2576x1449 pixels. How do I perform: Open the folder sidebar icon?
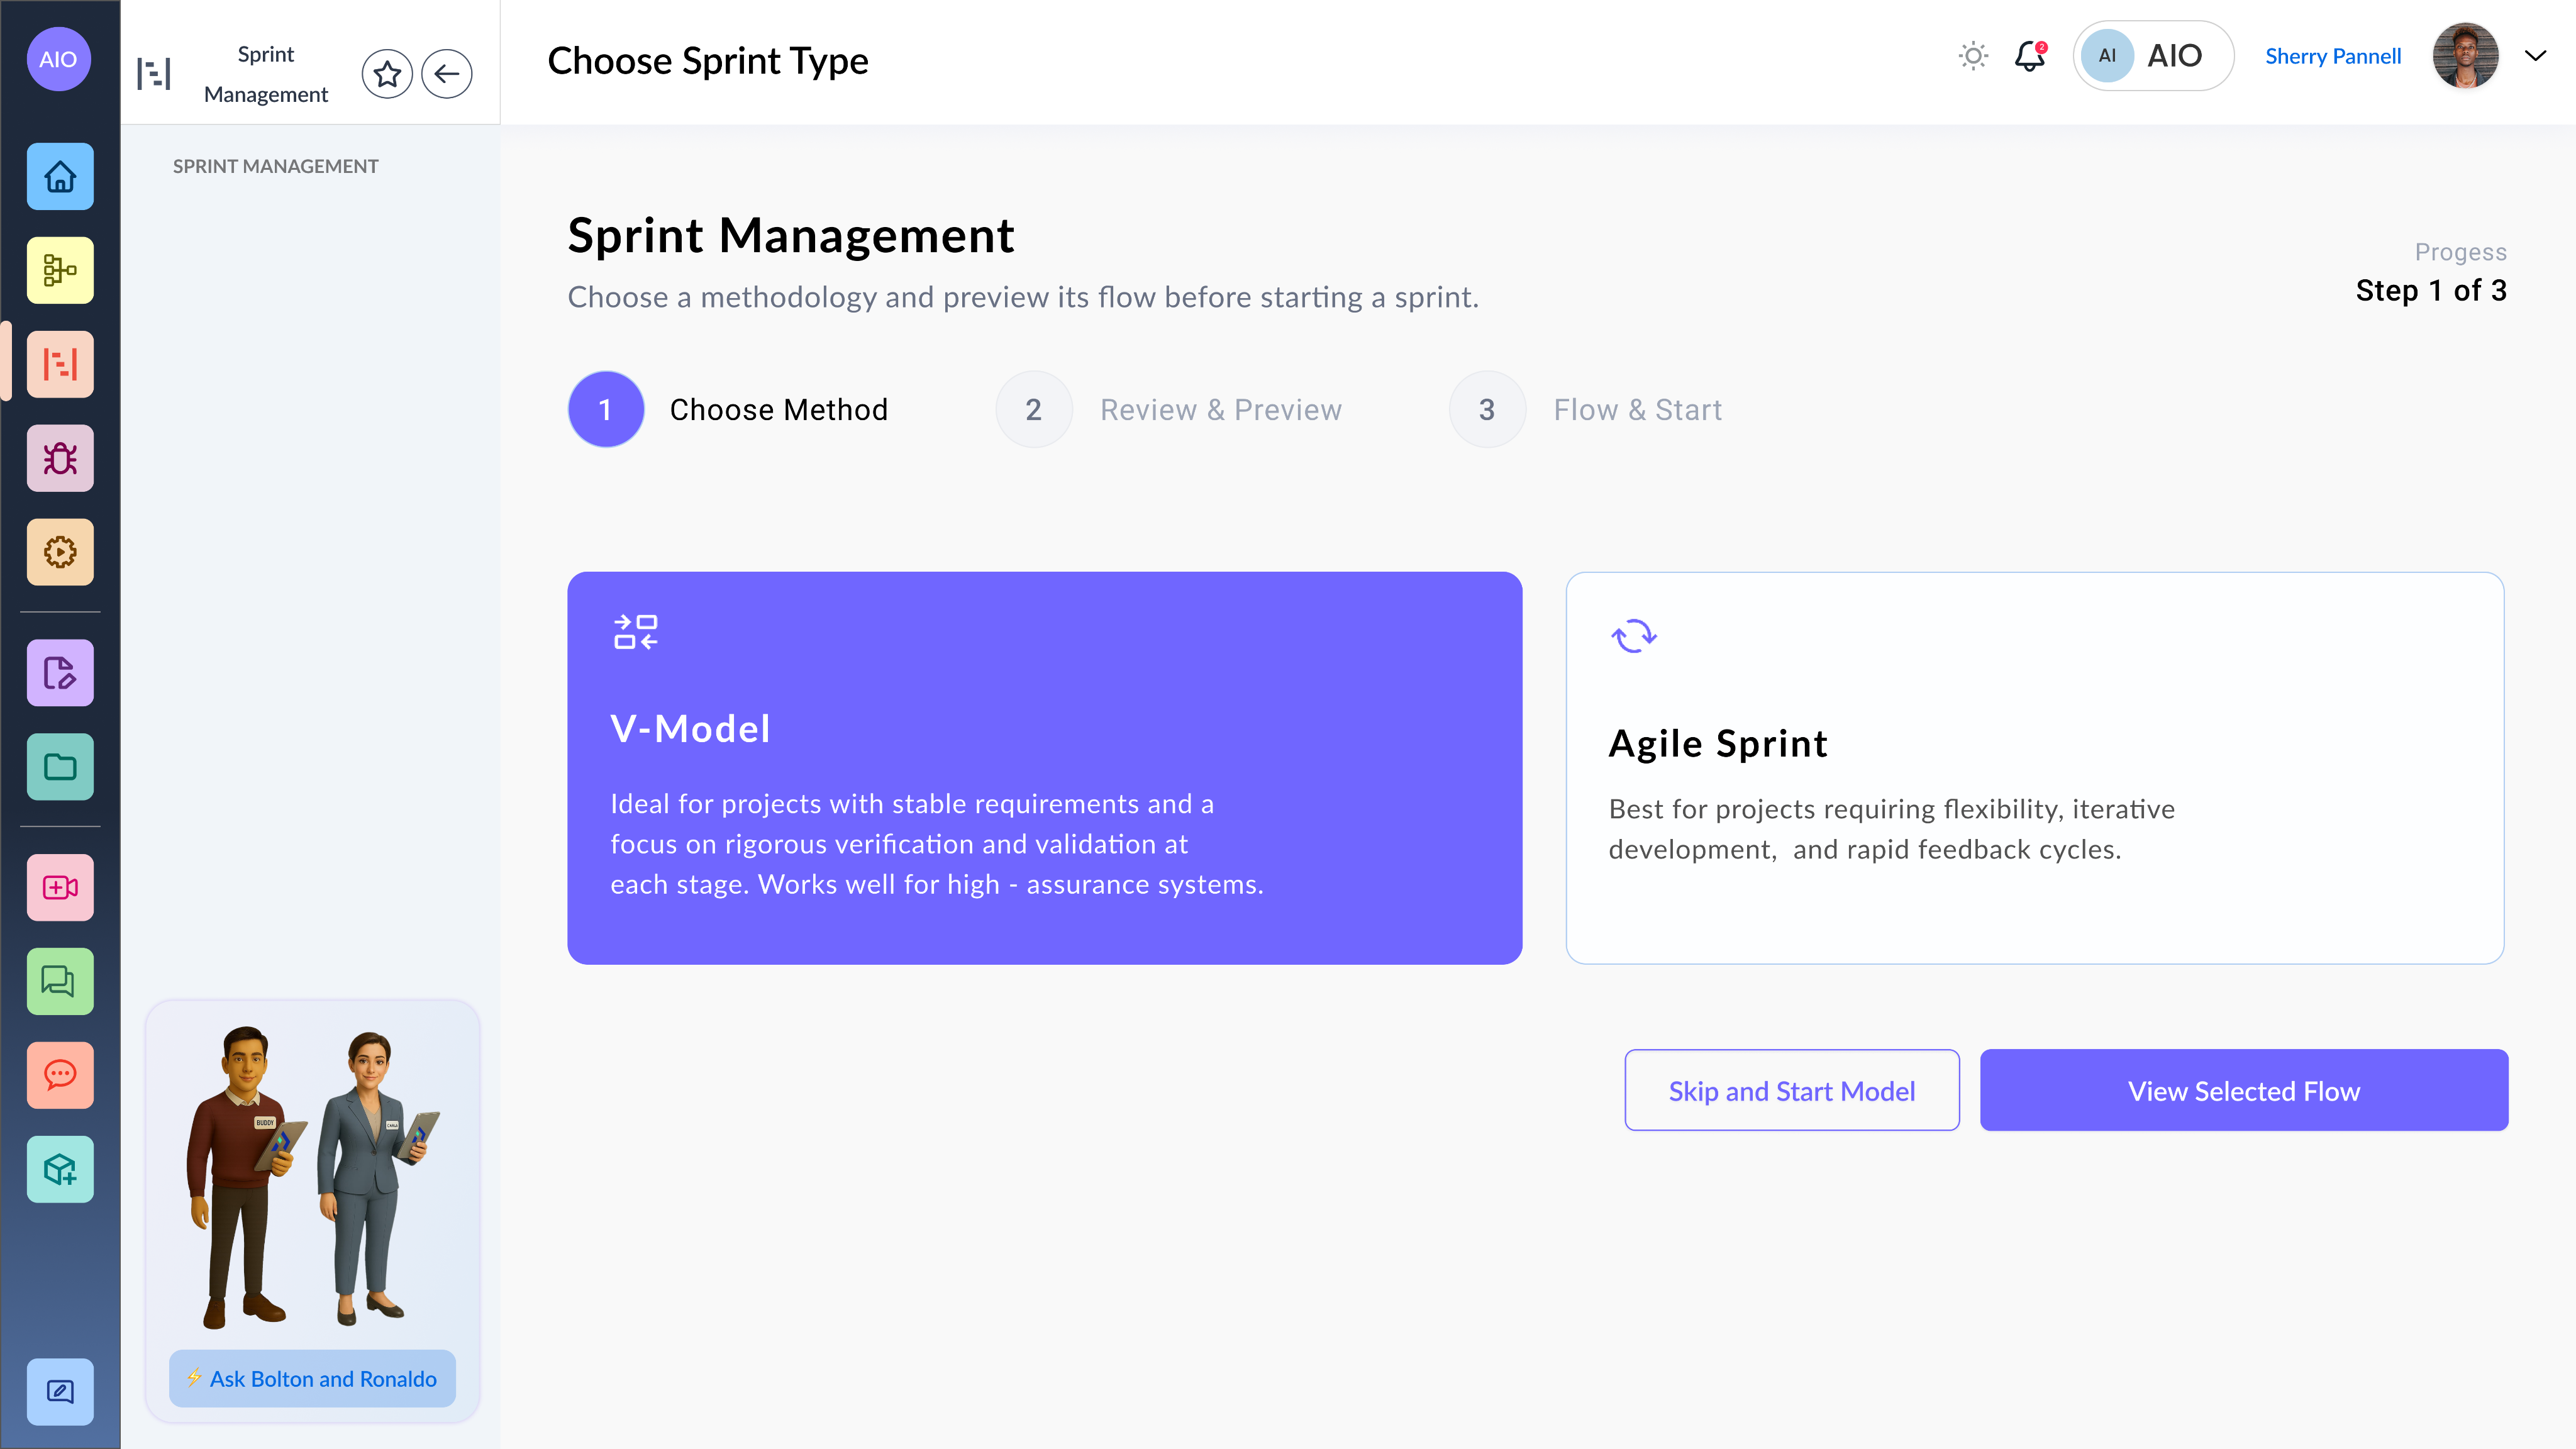click(x=60, y=767)
